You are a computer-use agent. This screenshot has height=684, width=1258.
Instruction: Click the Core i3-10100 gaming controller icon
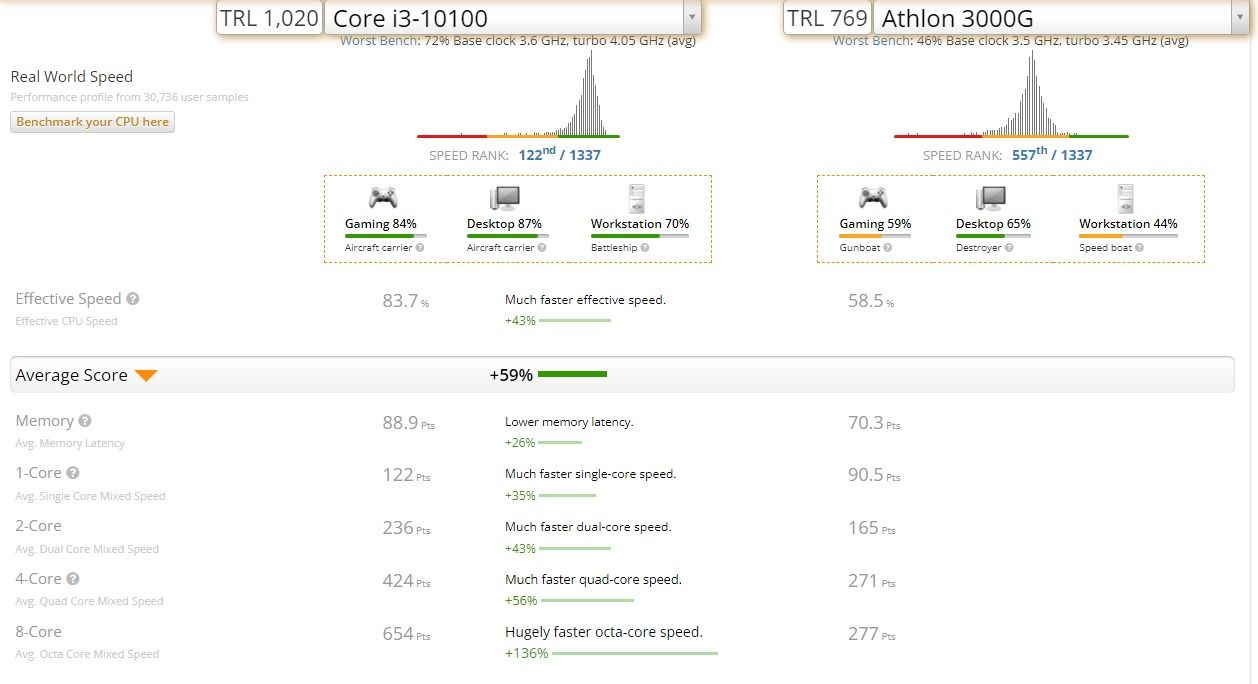coord(382,197)
